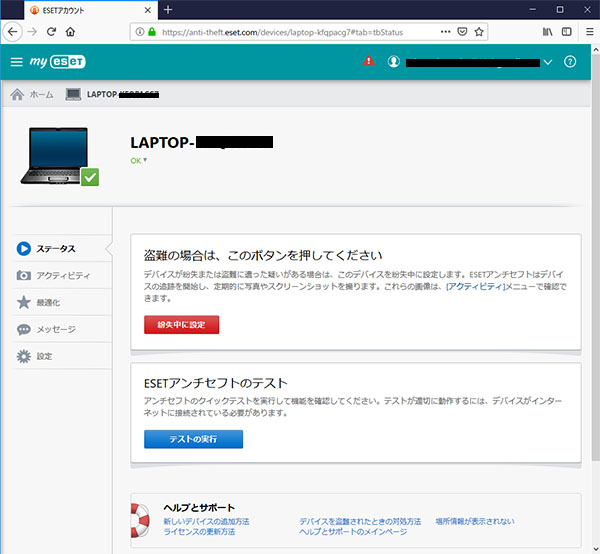Click the camera activity icon

24,275
